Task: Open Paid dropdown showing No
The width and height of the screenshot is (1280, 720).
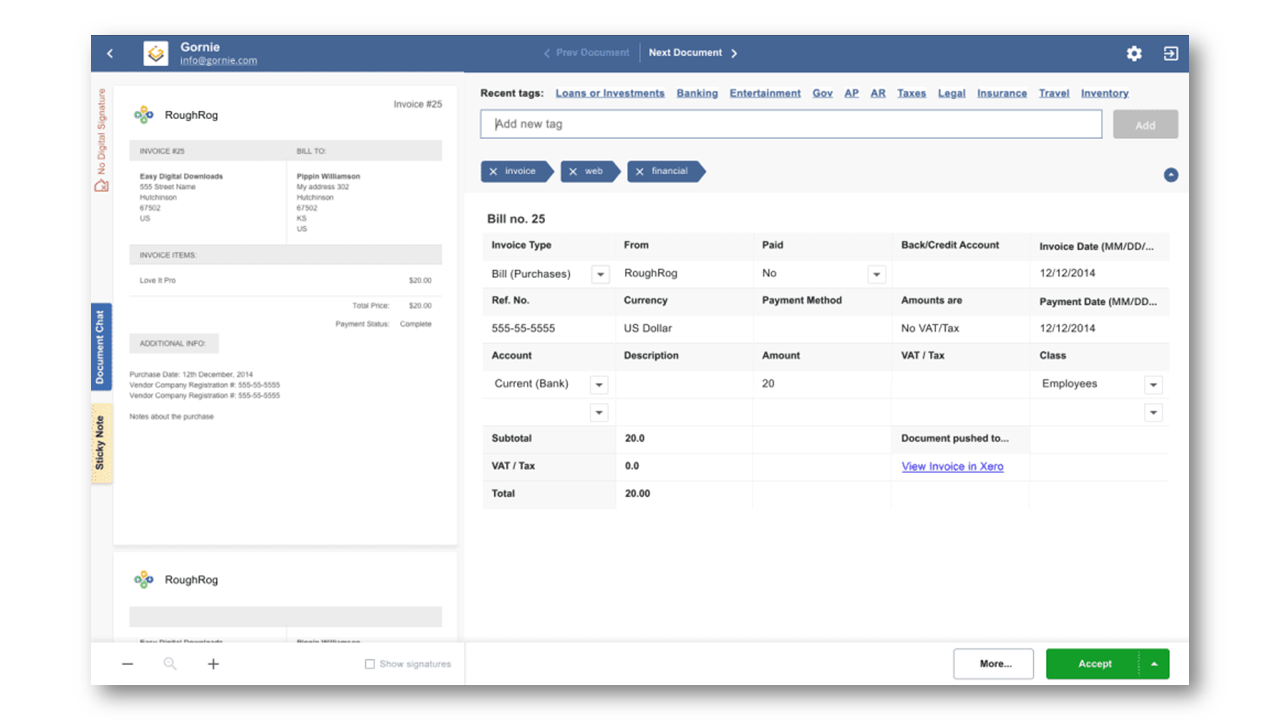Action: 876,274
